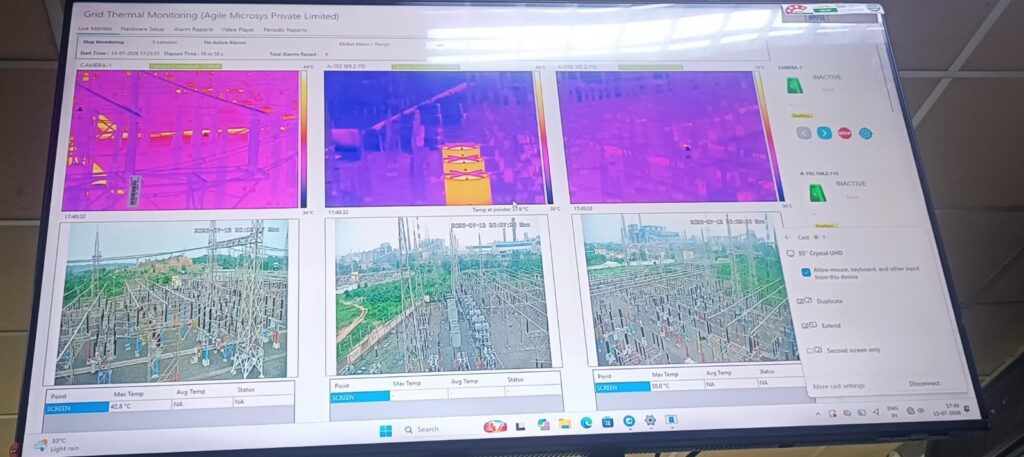Open the Live Monitor tab
Image resolution: width=1024 pixels, height=457 pixels.
click(95, 29)
